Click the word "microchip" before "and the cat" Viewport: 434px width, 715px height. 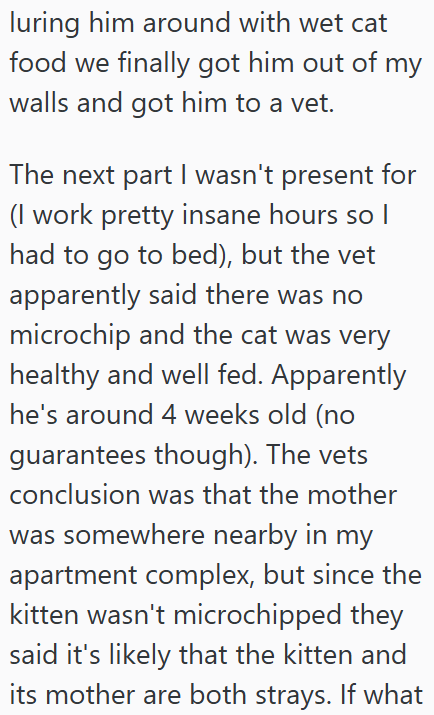(x=70, y=335)
